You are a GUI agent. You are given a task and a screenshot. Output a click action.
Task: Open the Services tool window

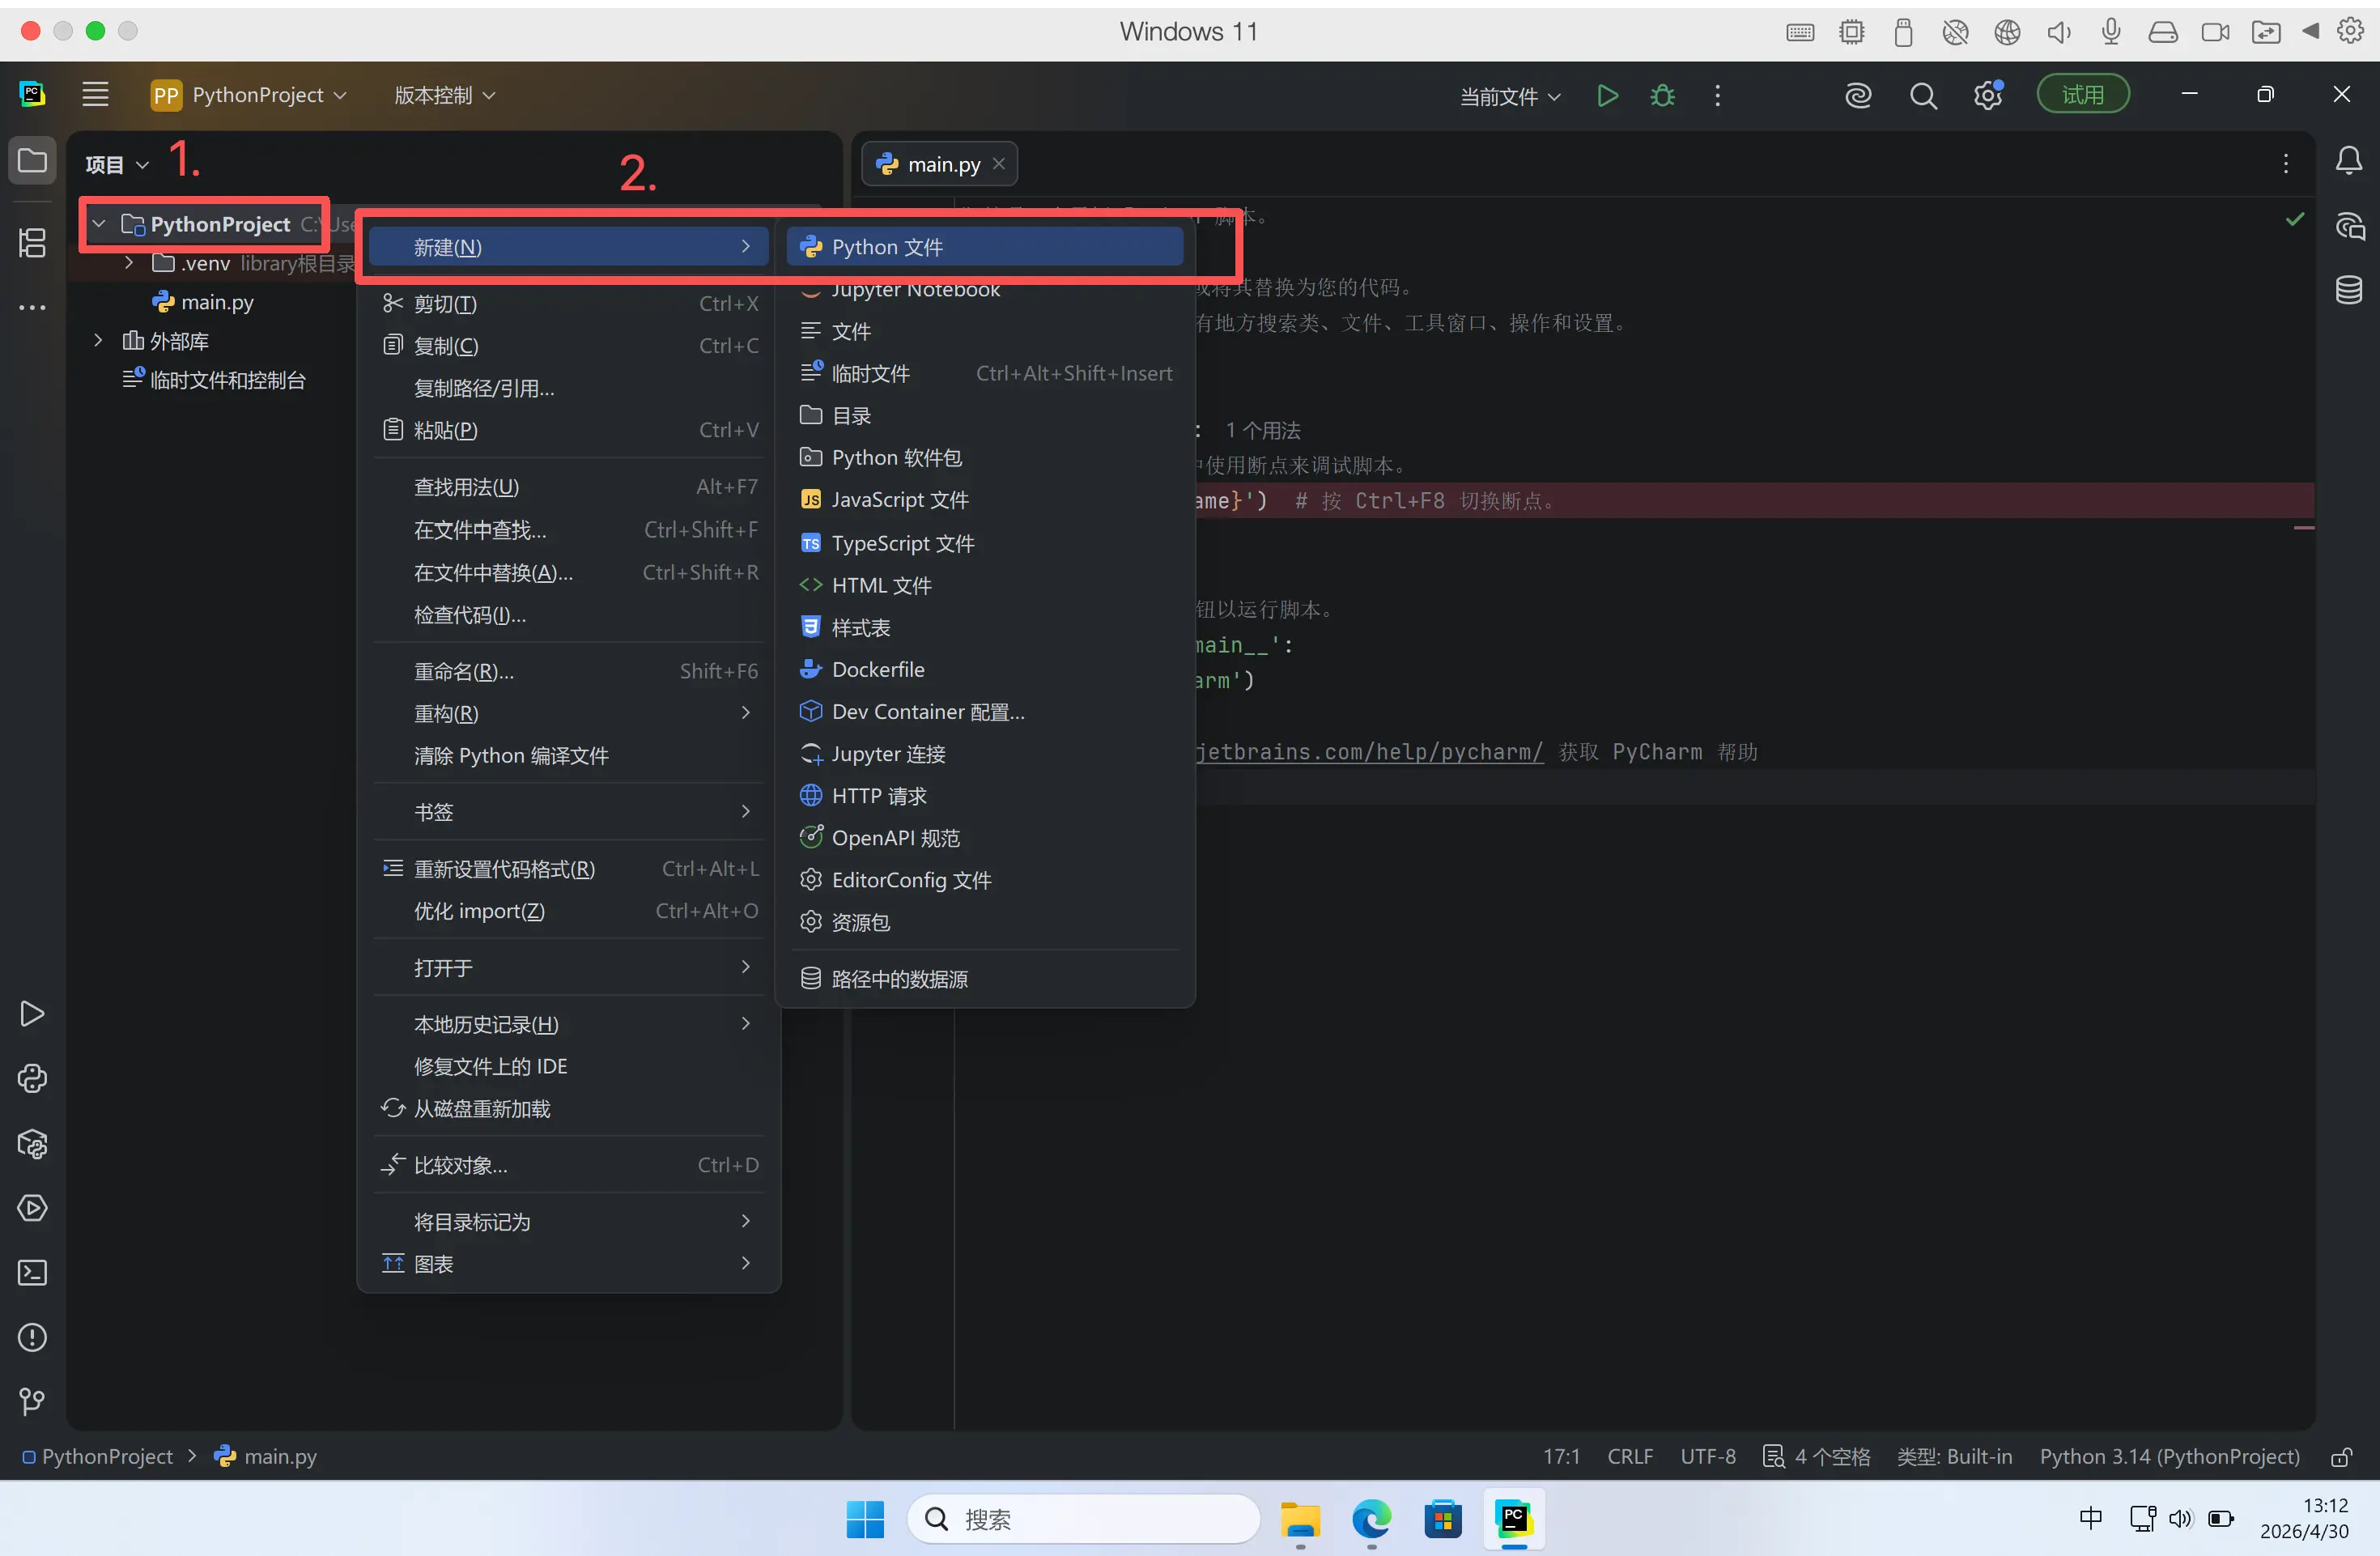pos(32,1208)
